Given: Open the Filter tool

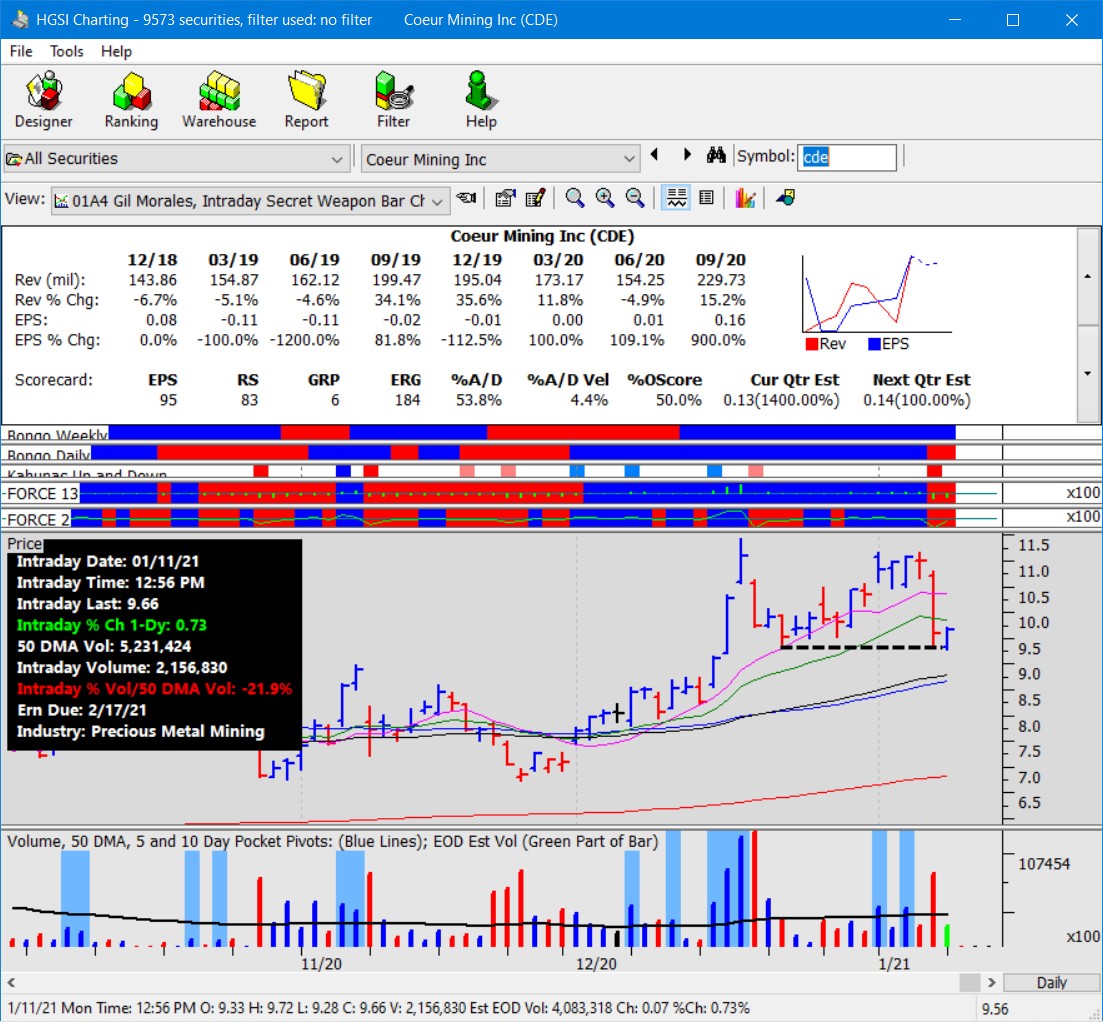Looking at the screenshot, I should point(393,99).
